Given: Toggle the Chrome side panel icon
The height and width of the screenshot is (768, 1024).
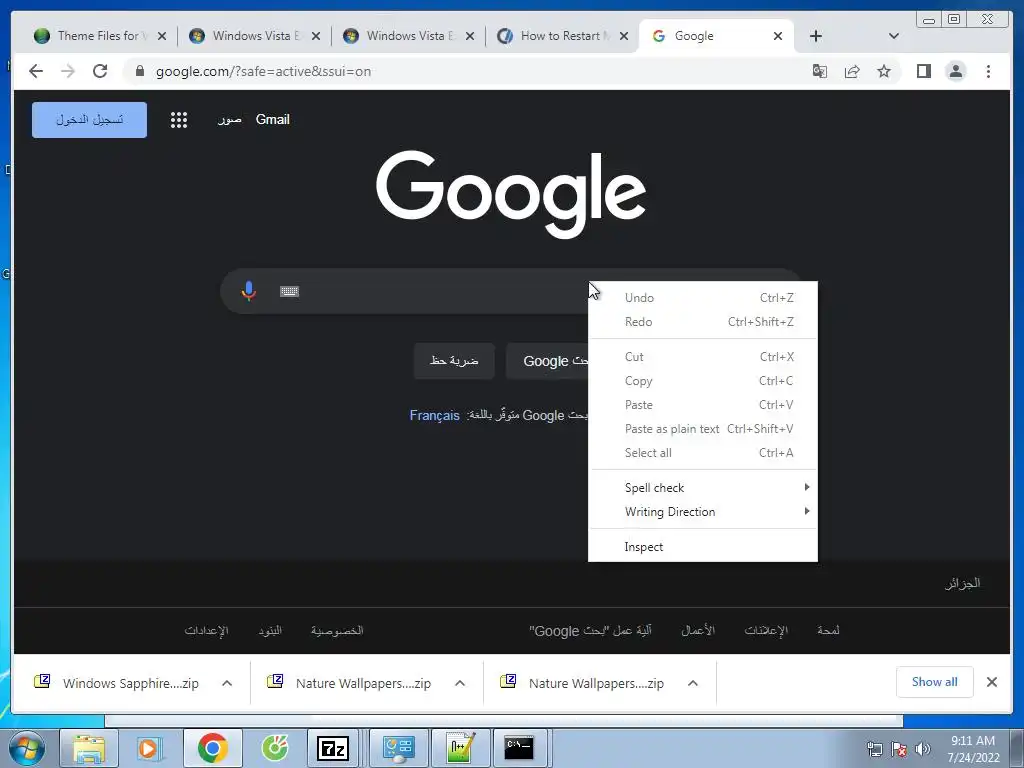Looking at the screenshot, I should click(x=923, y=71).
